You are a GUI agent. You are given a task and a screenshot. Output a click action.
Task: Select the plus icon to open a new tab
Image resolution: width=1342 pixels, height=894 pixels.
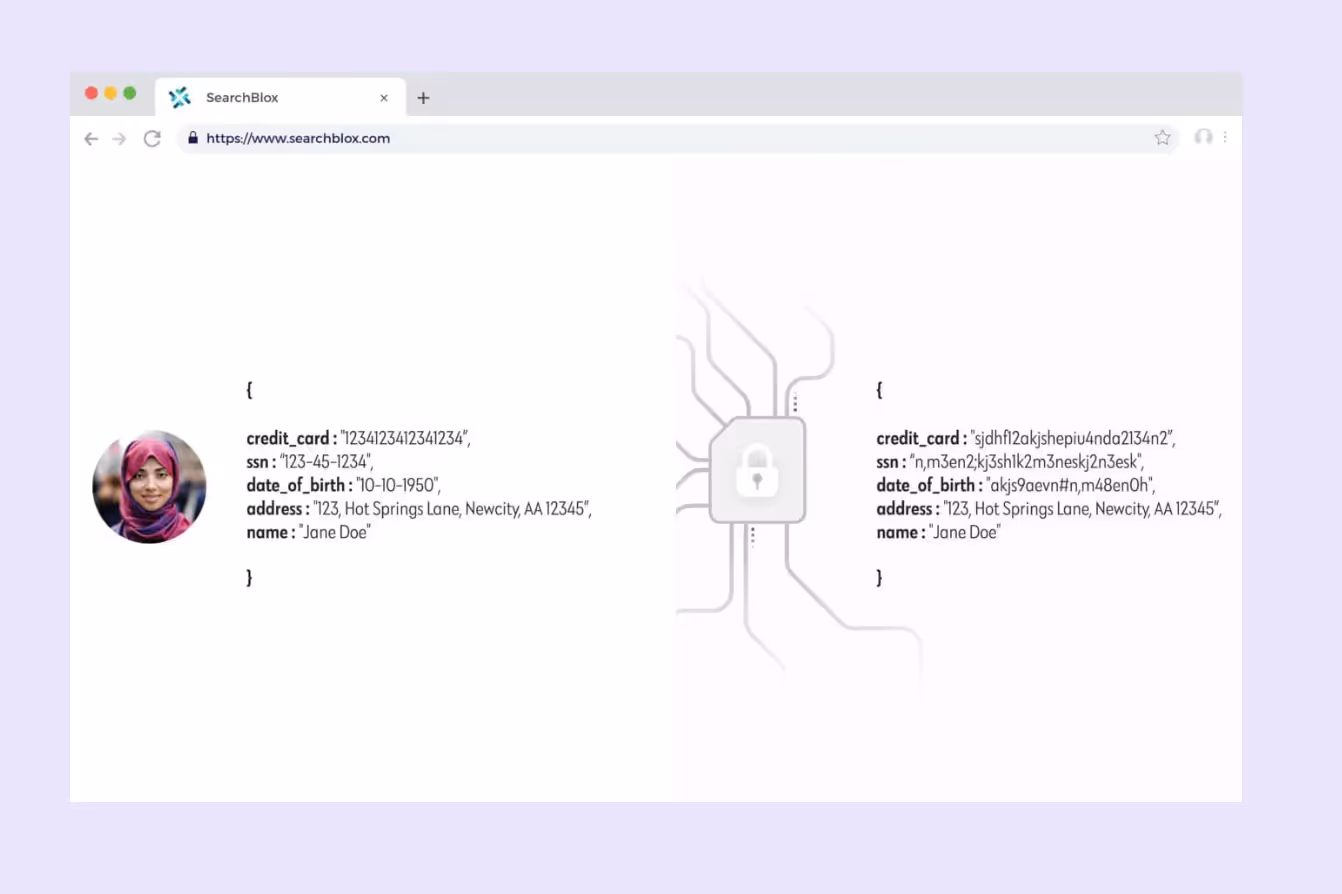[x=423, y=98]
